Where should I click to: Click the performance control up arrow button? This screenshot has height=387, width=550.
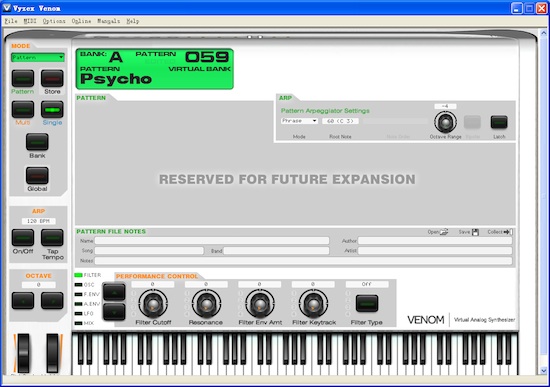[114, 292]
